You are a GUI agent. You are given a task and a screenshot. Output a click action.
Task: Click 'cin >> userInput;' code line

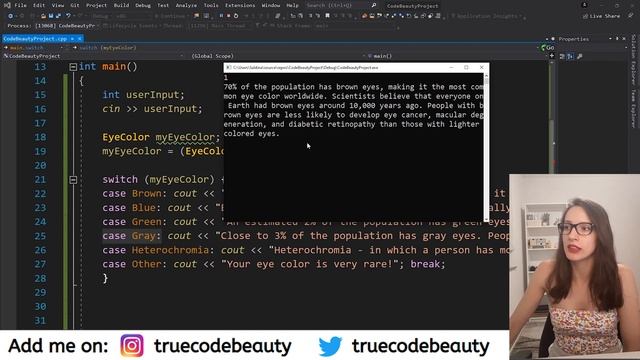[x=152, y=109]
